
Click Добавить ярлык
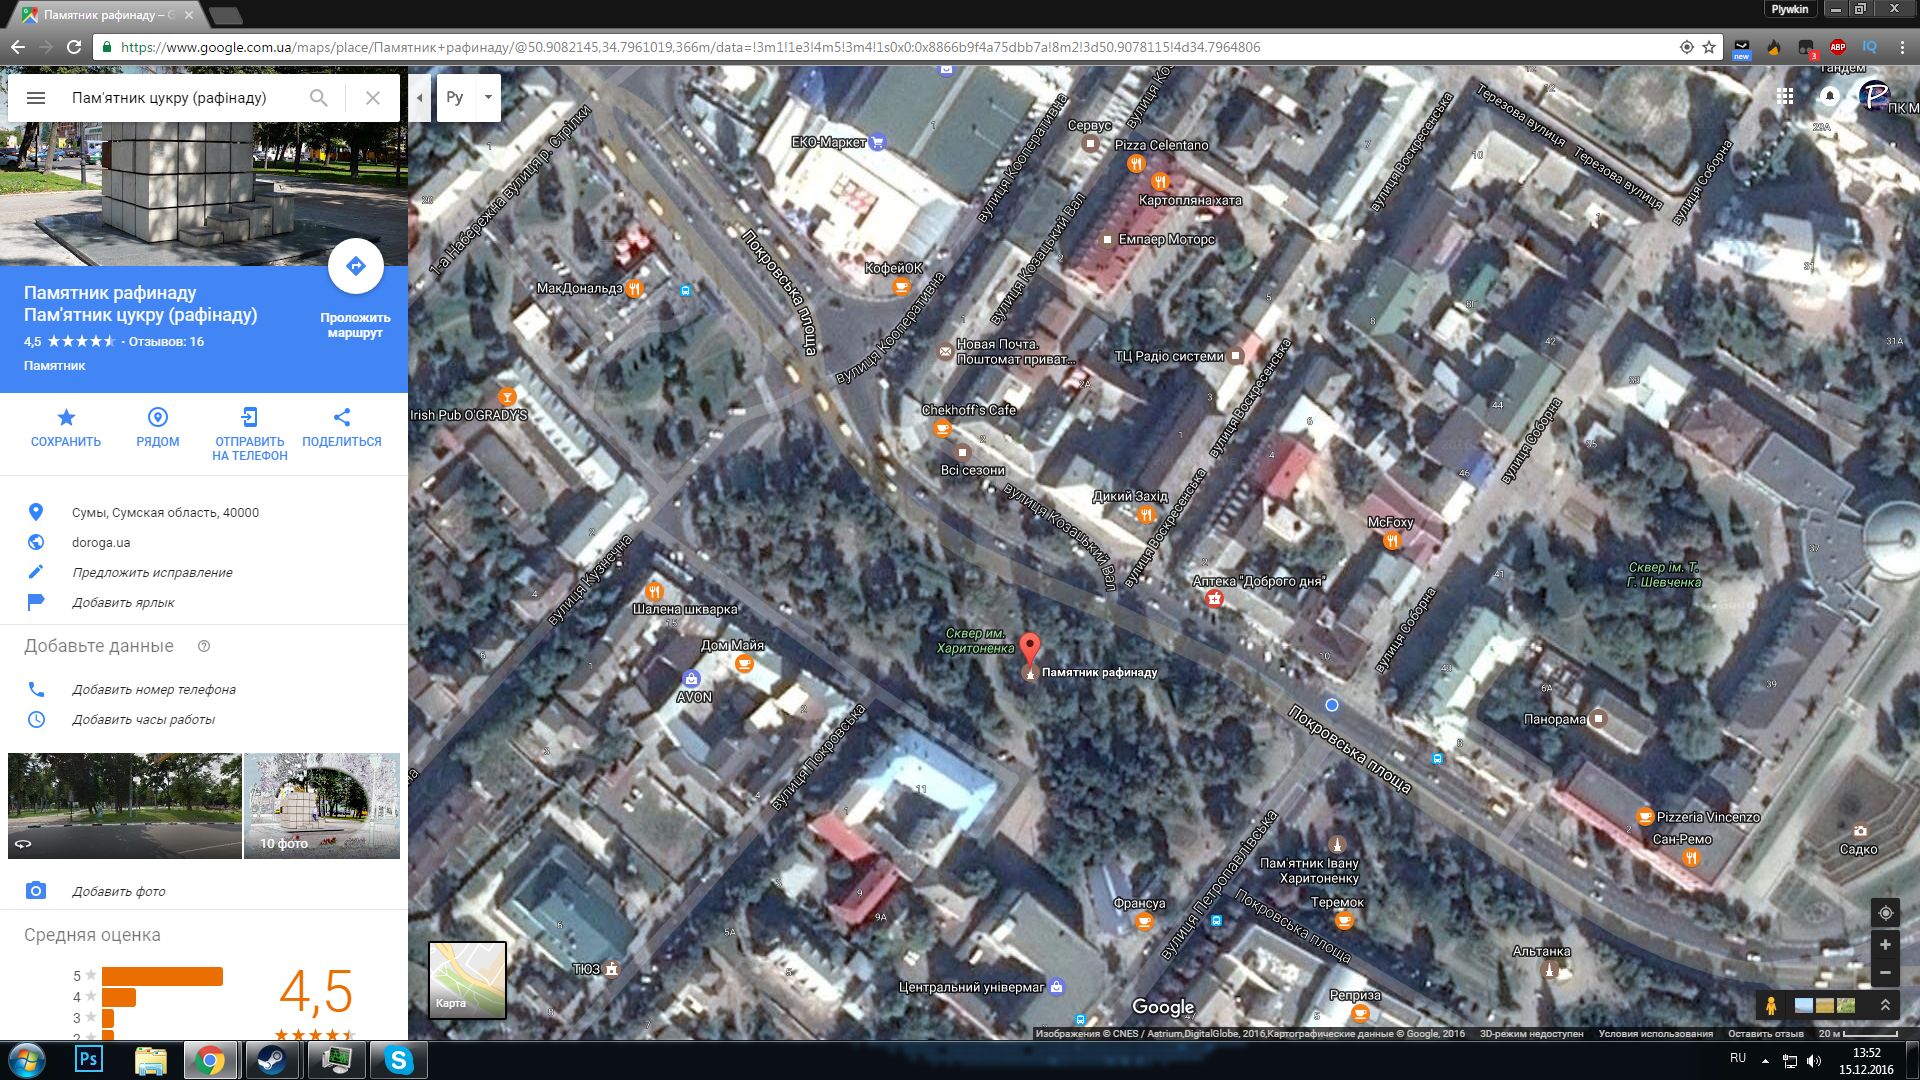click(x=123, y=603)
